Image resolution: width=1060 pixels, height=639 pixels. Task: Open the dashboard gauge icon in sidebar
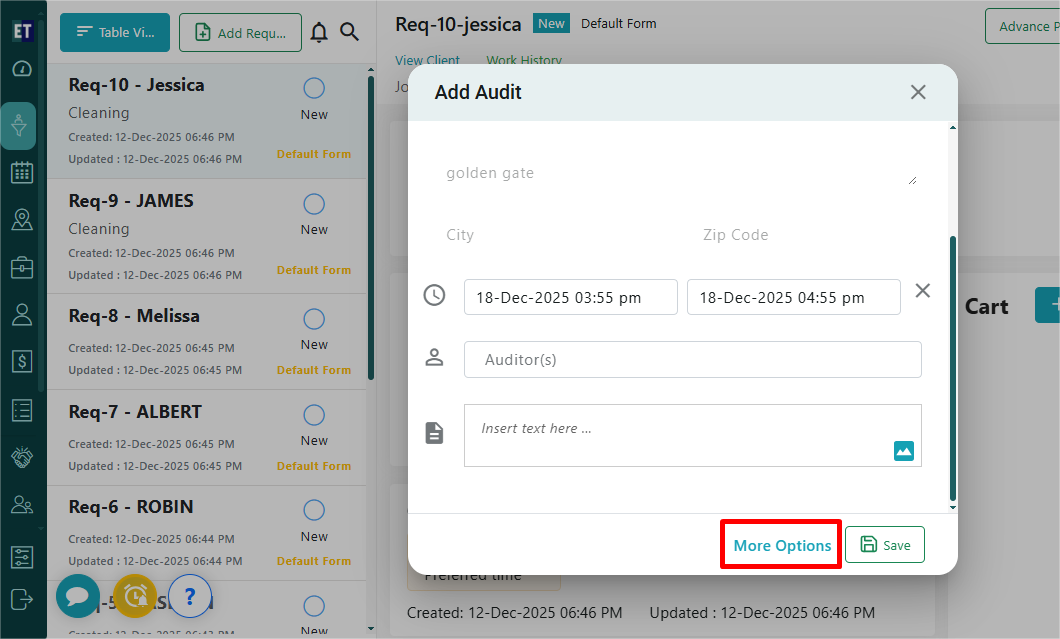pyautogui.click(x=21, y=69)
